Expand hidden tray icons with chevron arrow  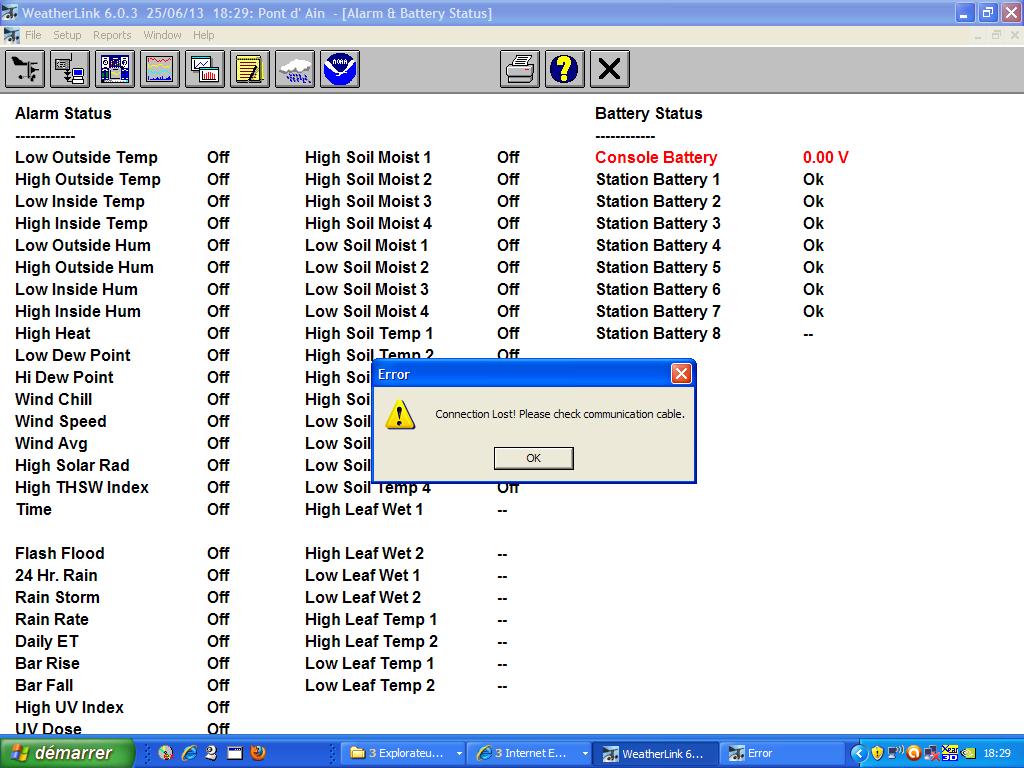(858, 753)
